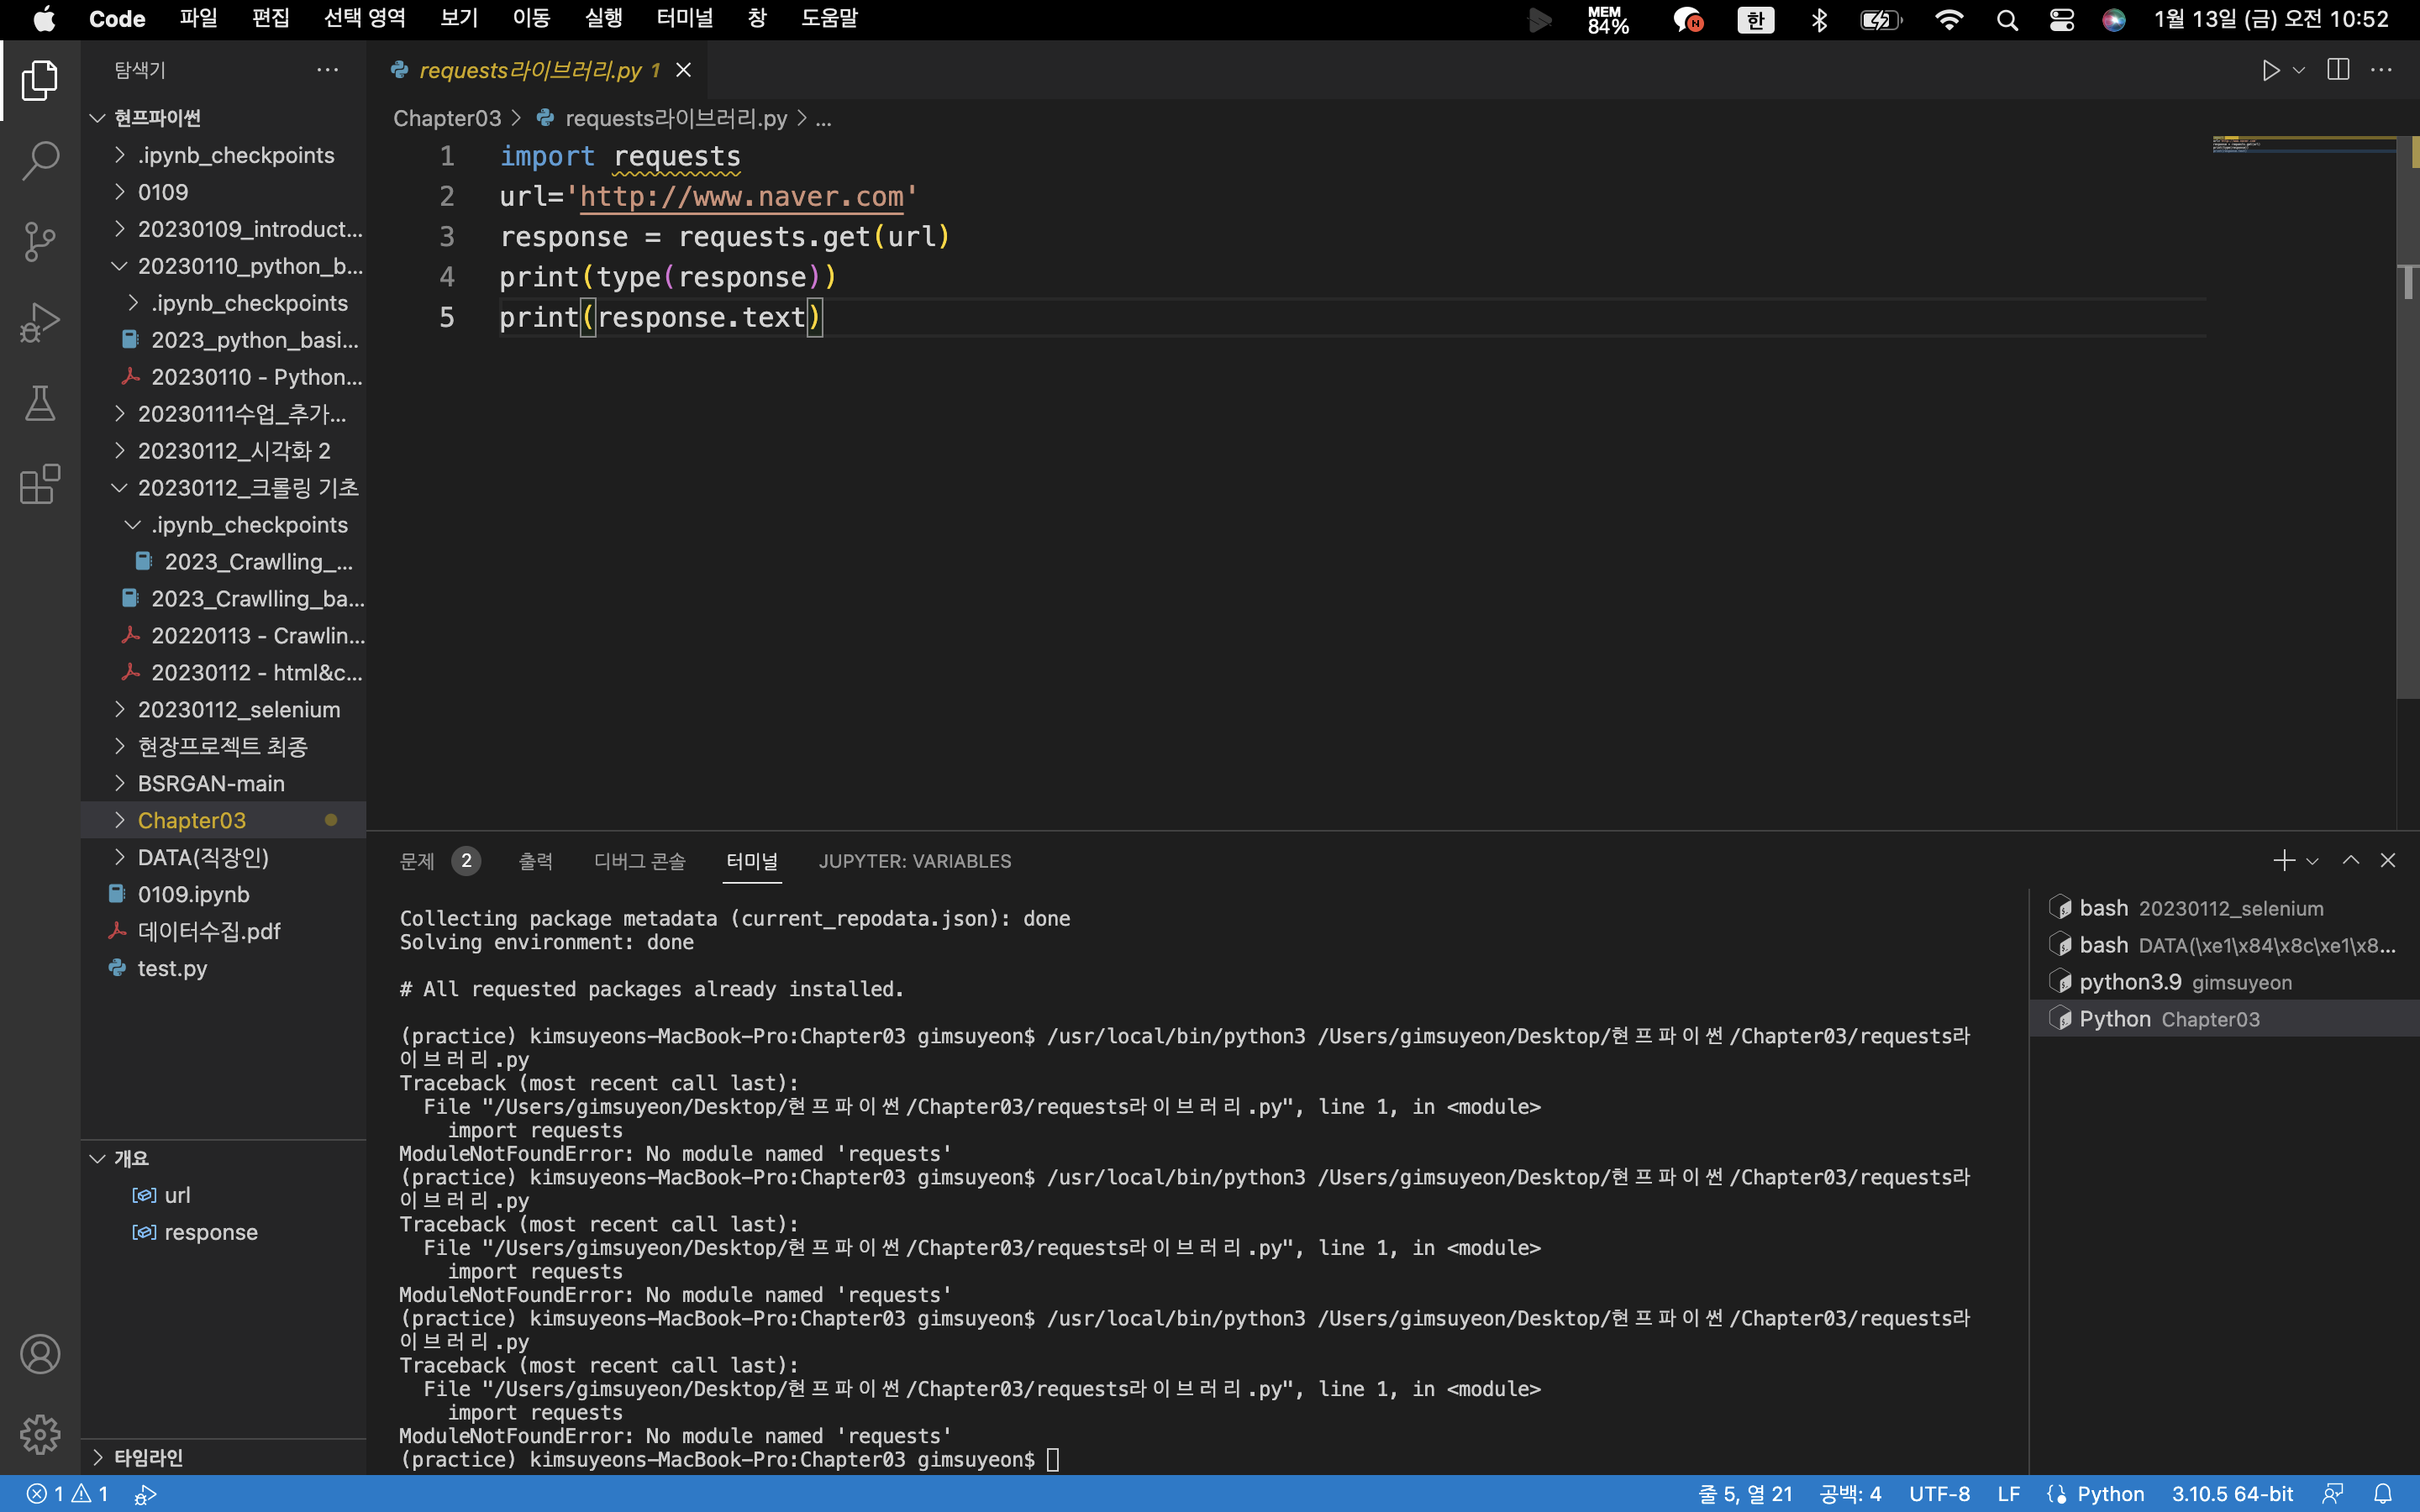Select the Python Chapter03 terminal
Screen dimensions: 2420x1512
point(2224,1019)
